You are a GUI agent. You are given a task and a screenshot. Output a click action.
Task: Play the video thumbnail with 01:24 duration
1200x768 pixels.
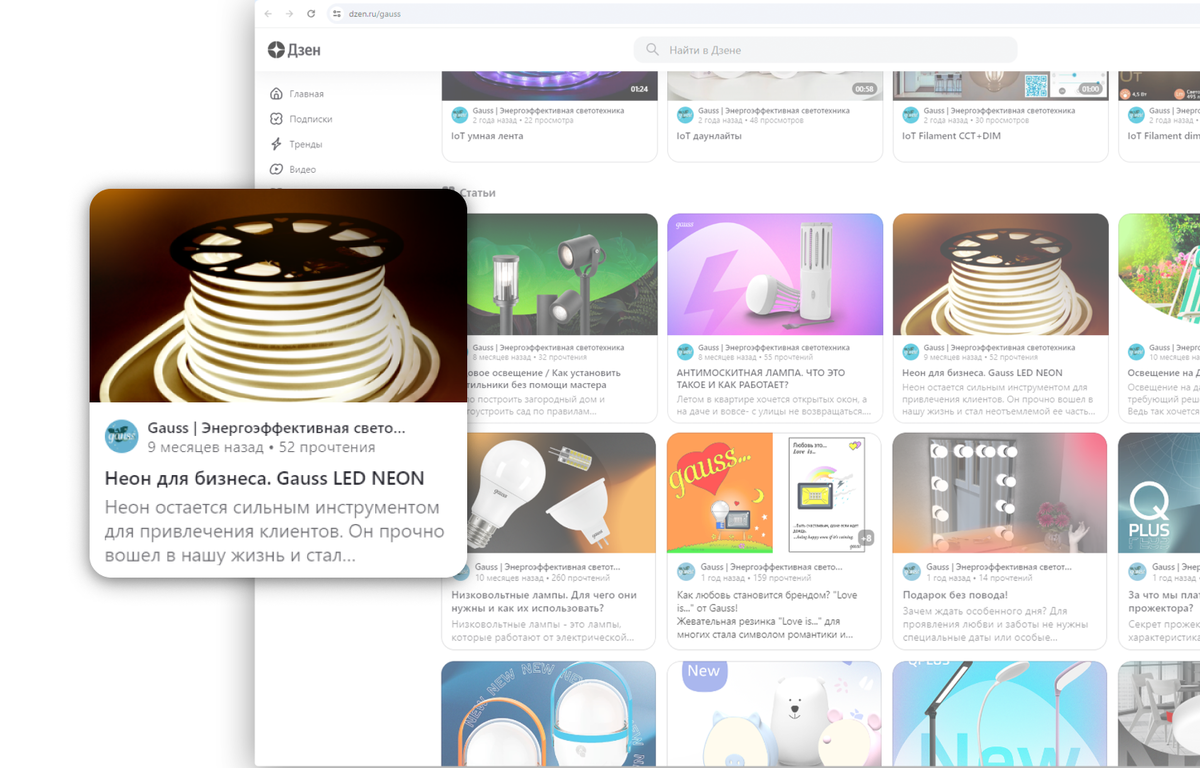(549, 85)
